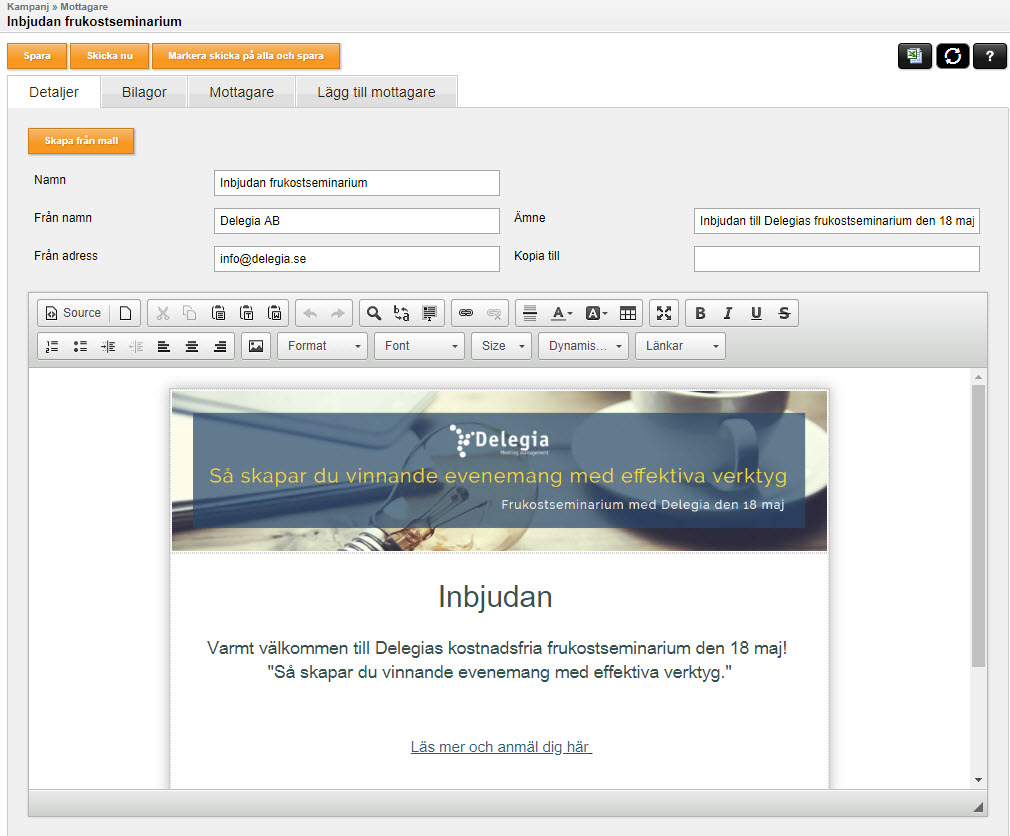Toggle strikethrough formatting
Screen dimensions: 1010x836
click(784, 313)
